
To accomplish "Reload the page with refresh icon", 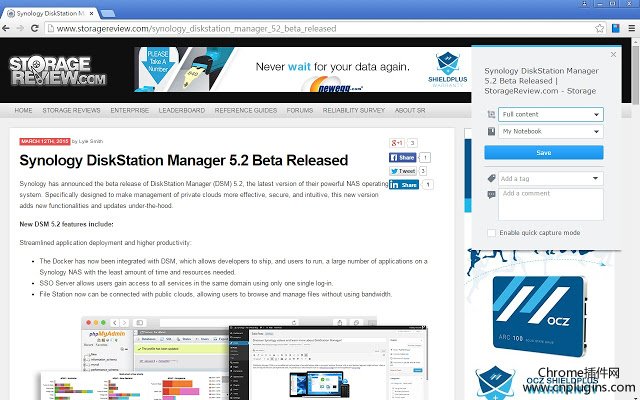I will (x=35, y=28).
